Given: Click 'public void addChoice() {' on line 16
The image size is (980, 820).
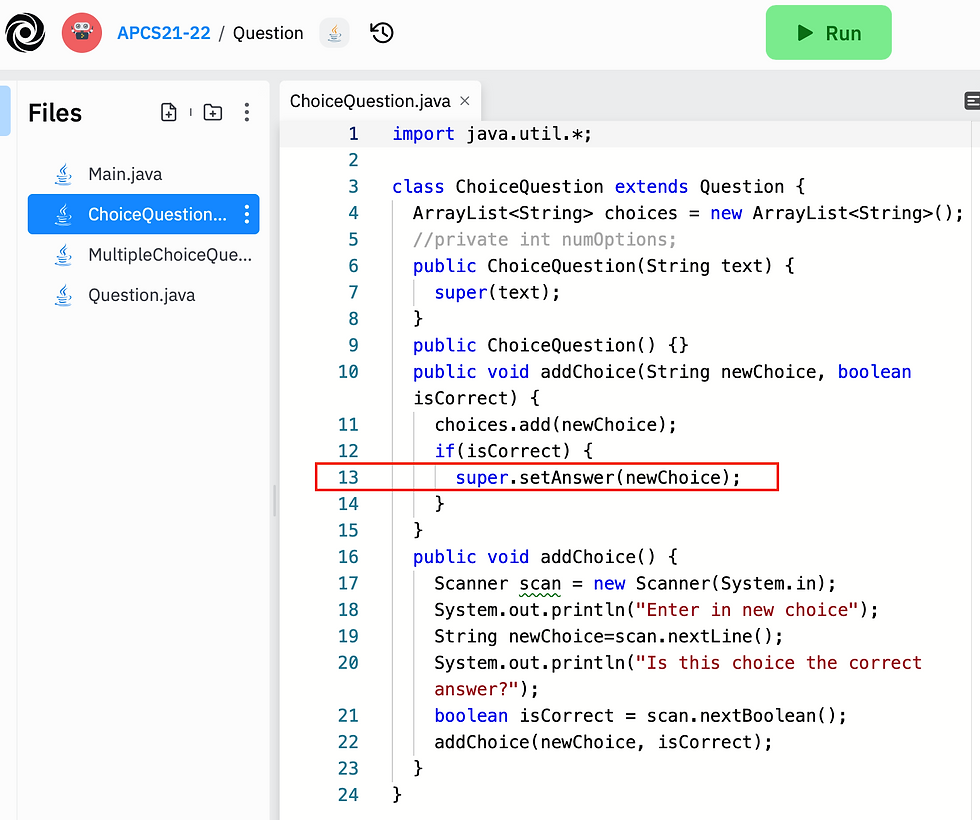Looking at the screenshot, I should tap(546, 557).
